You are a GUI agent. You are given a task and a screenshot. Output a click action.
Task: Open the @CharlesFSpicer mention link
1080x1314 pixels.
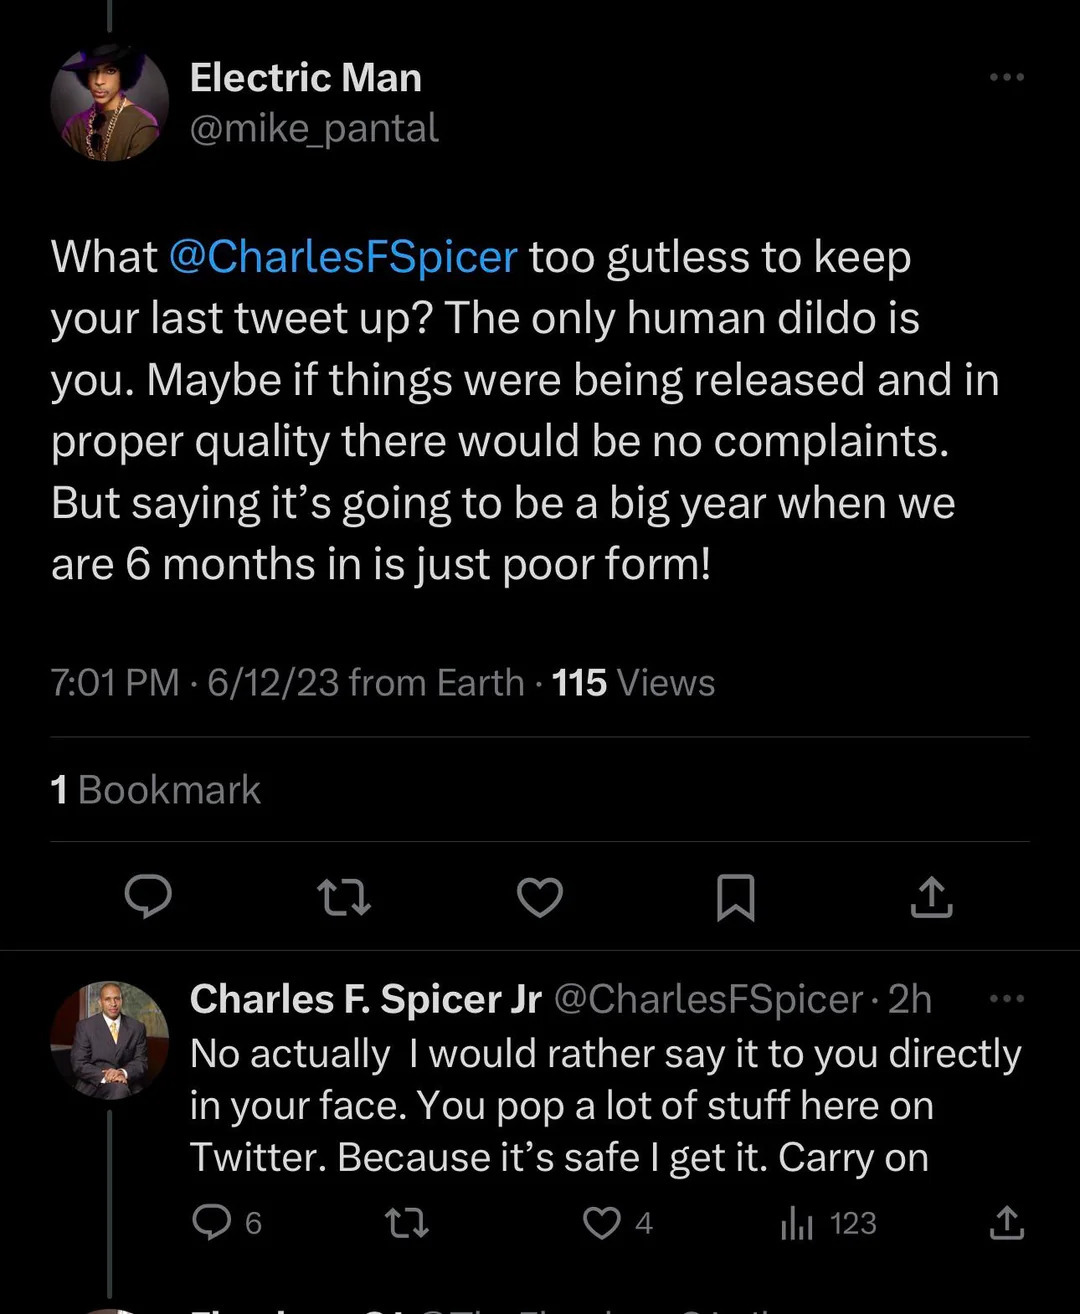343,257
